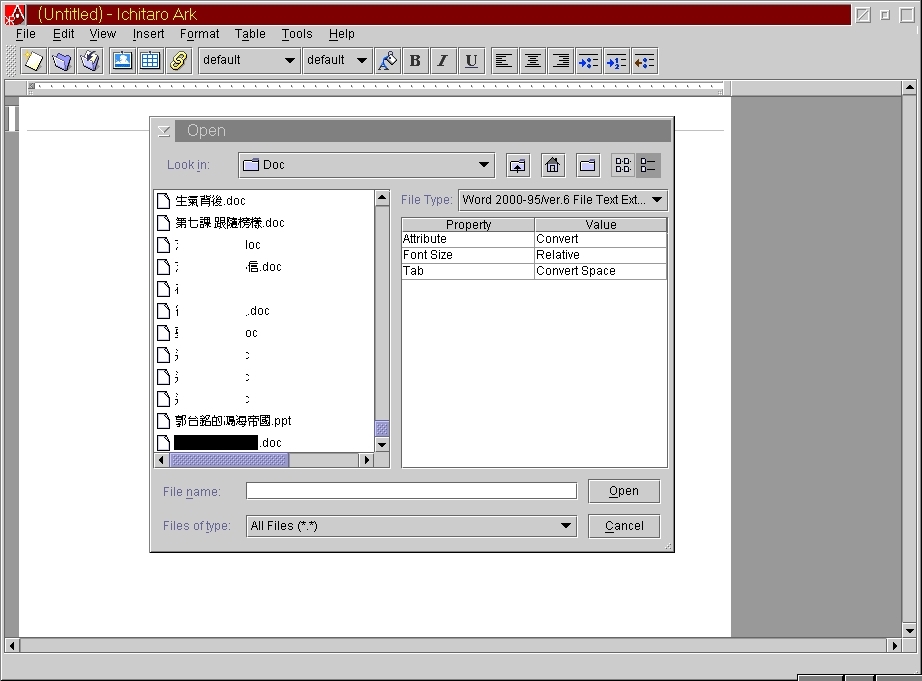Click the 'Relative' value cell
This screenshot has height=681, width=922.
click(601, 255)
